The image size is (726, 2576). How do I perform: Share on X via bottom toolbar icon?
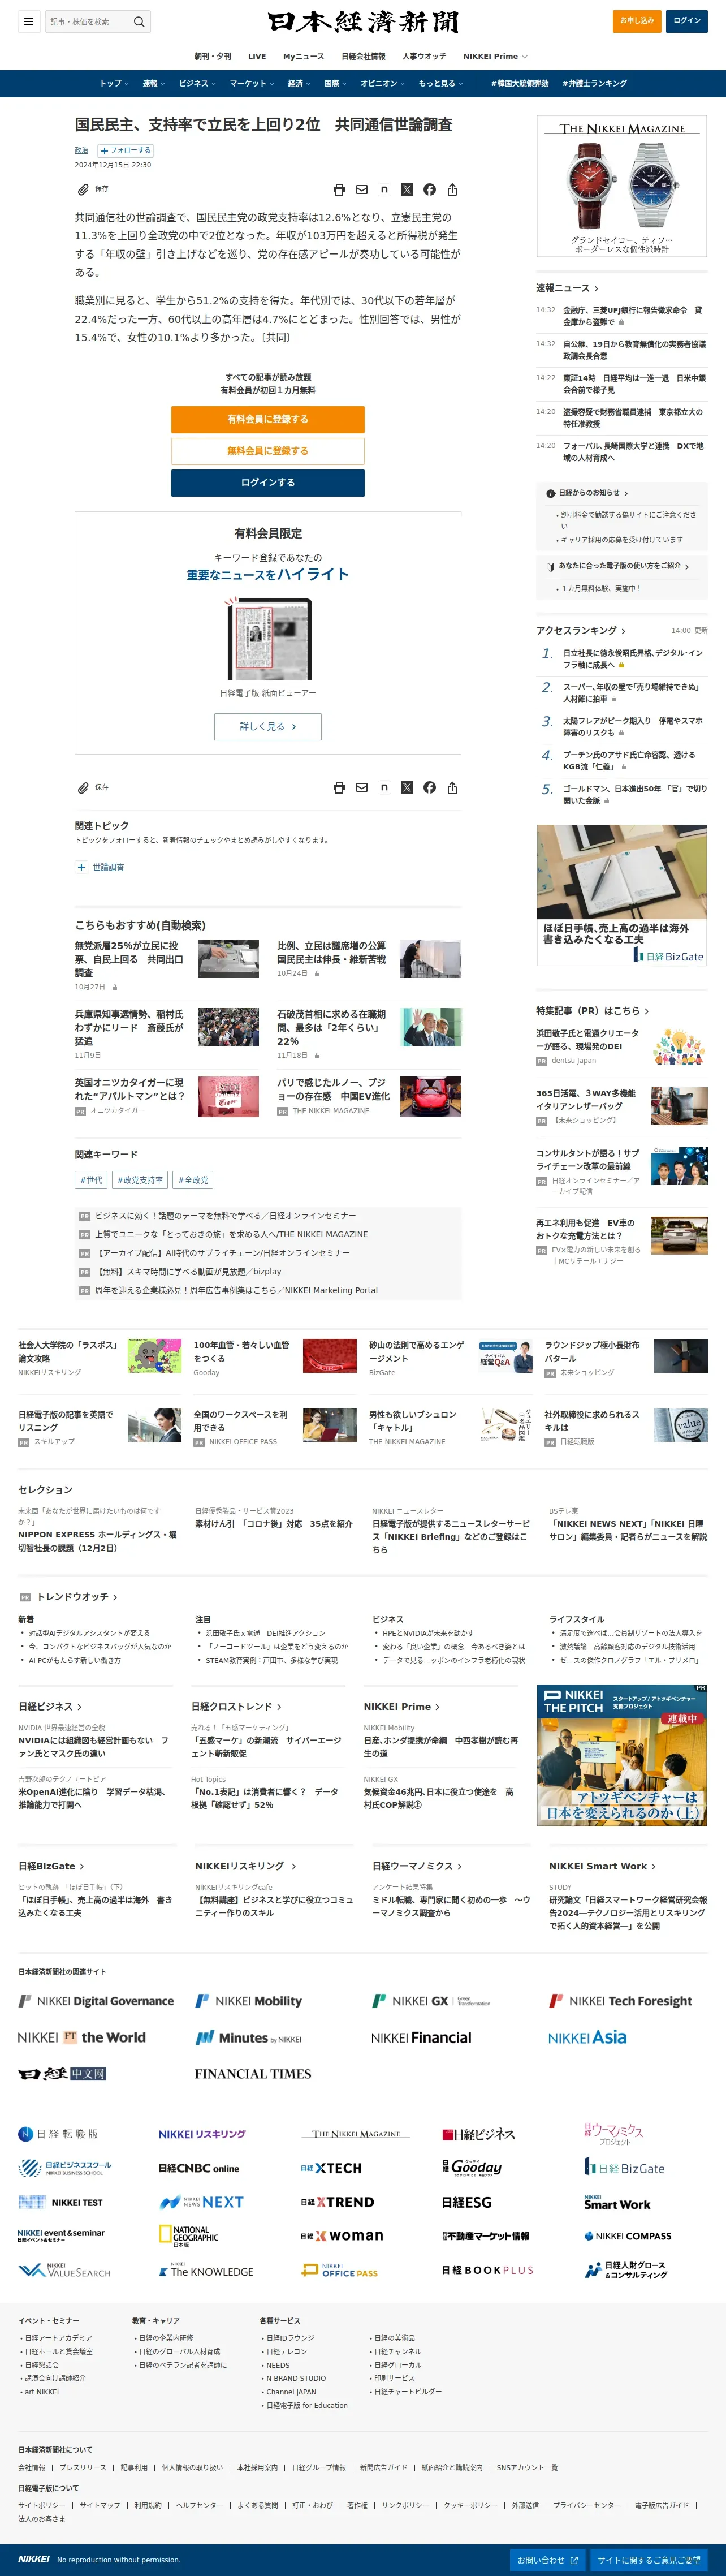point(407,787)
